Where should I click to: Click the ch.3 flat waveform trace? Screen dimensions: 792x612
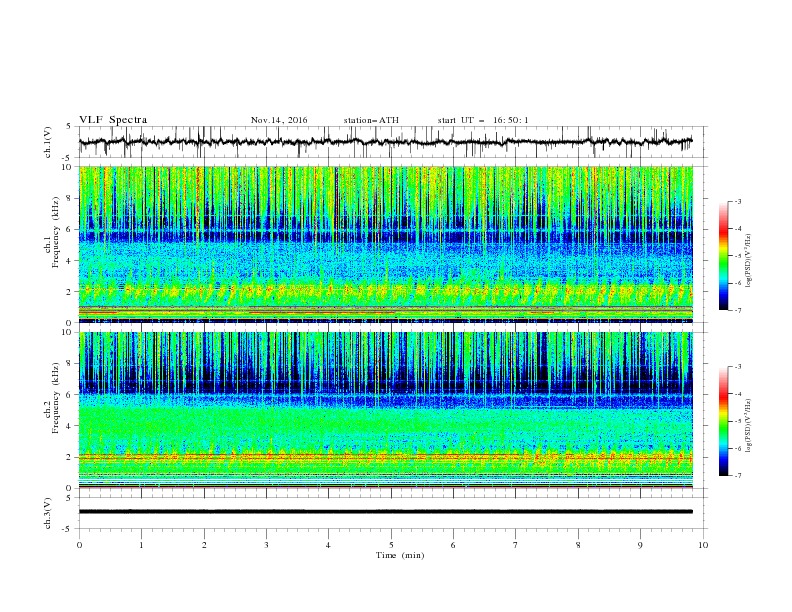point(386,512)
